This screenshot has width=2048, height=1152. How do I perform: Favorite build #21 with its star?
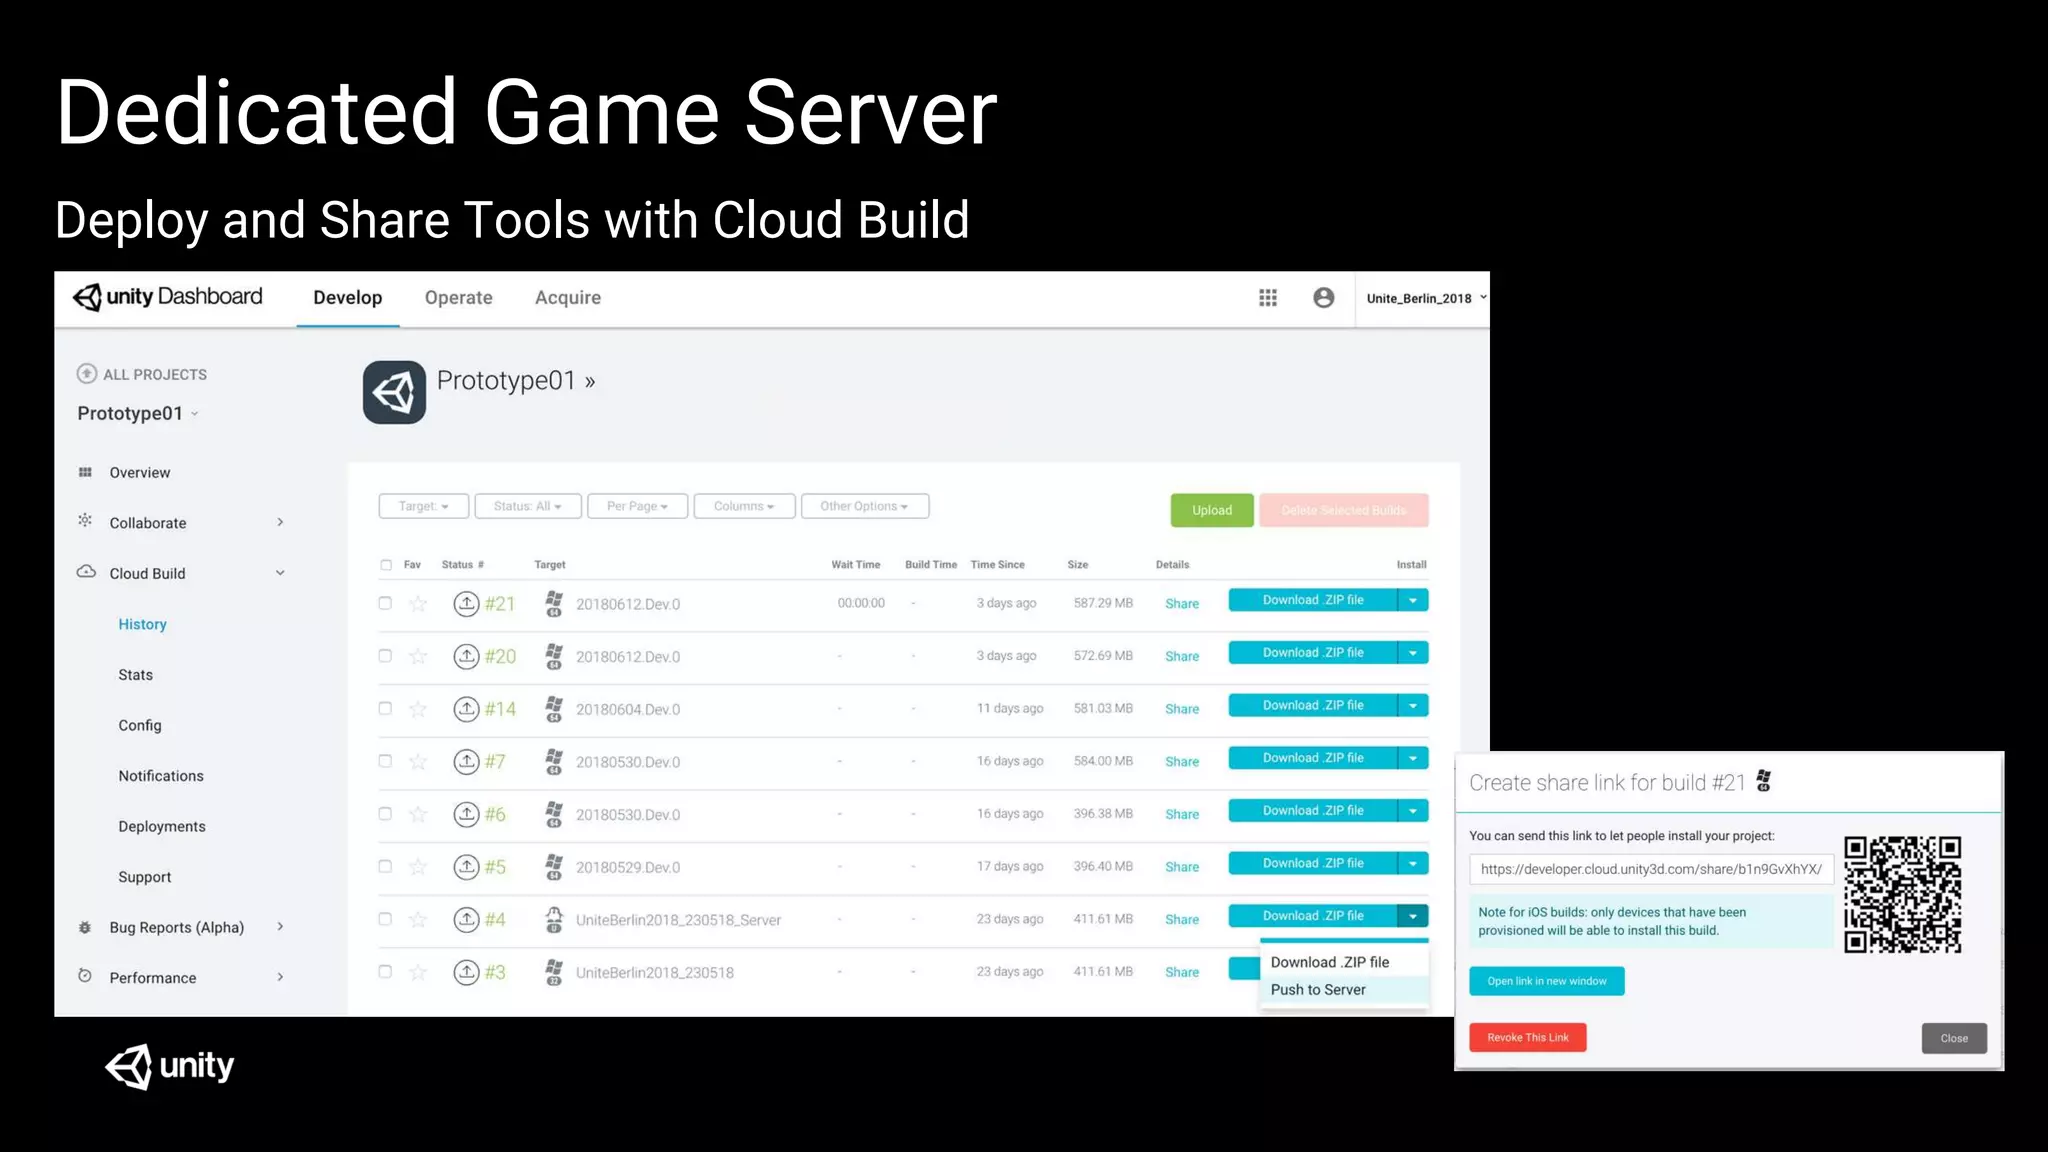pyautogui.click(x=418, y=604)
